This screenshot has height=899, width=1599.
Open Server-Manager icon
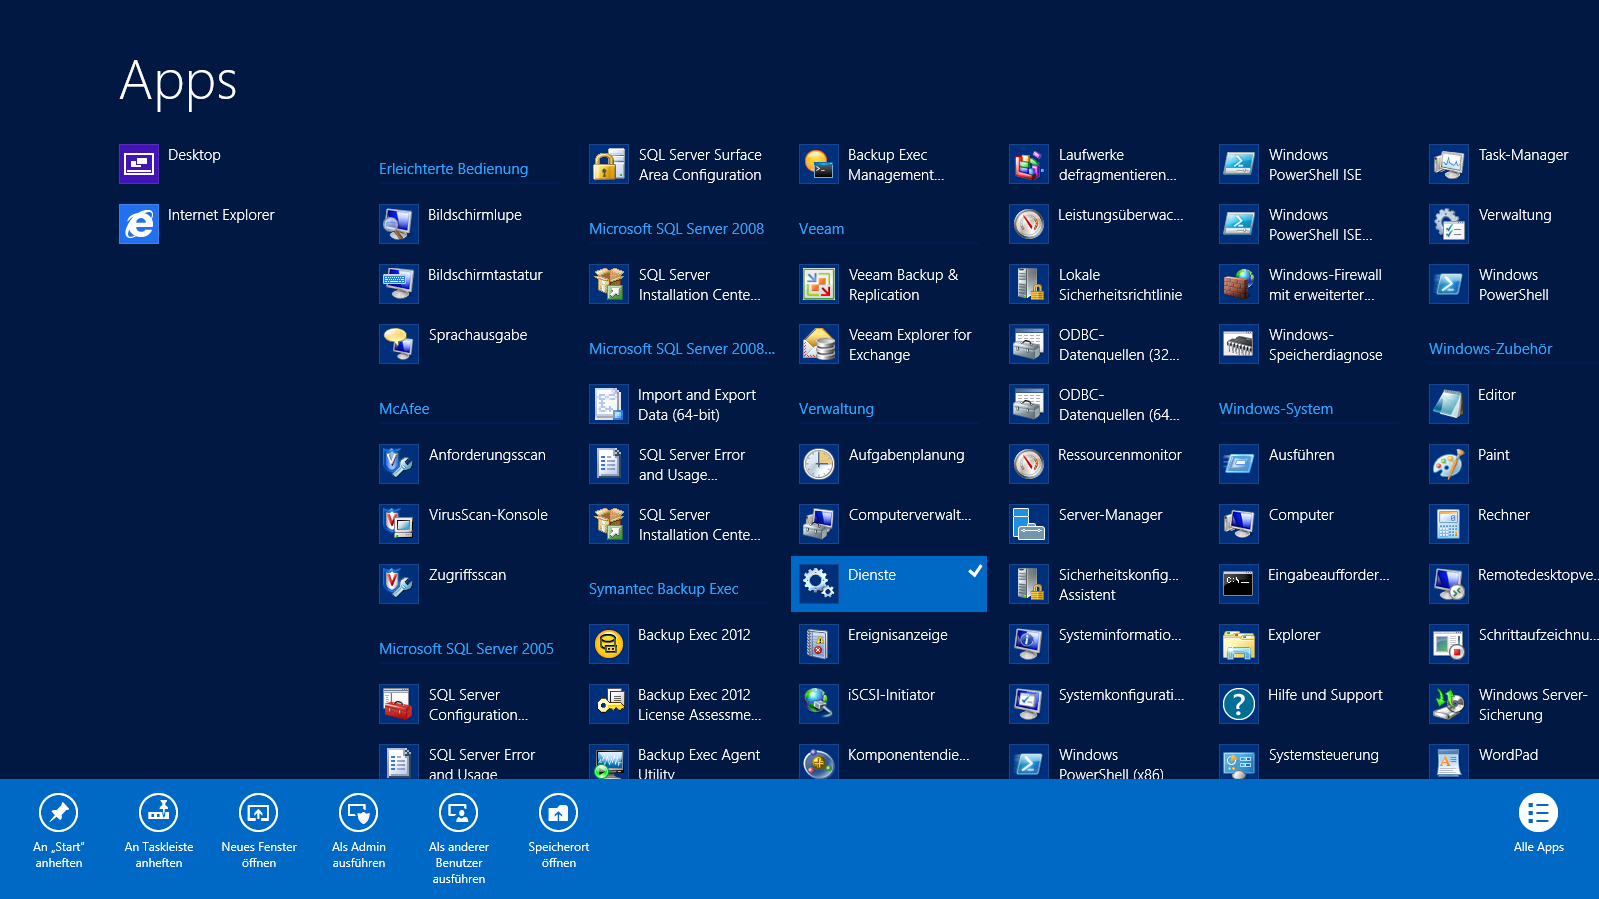(x=1029, y=524)
